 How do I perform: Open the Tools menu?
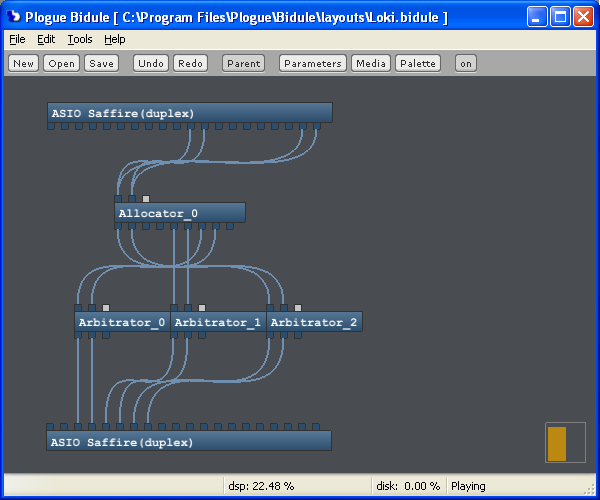click(x=80, y=39)
